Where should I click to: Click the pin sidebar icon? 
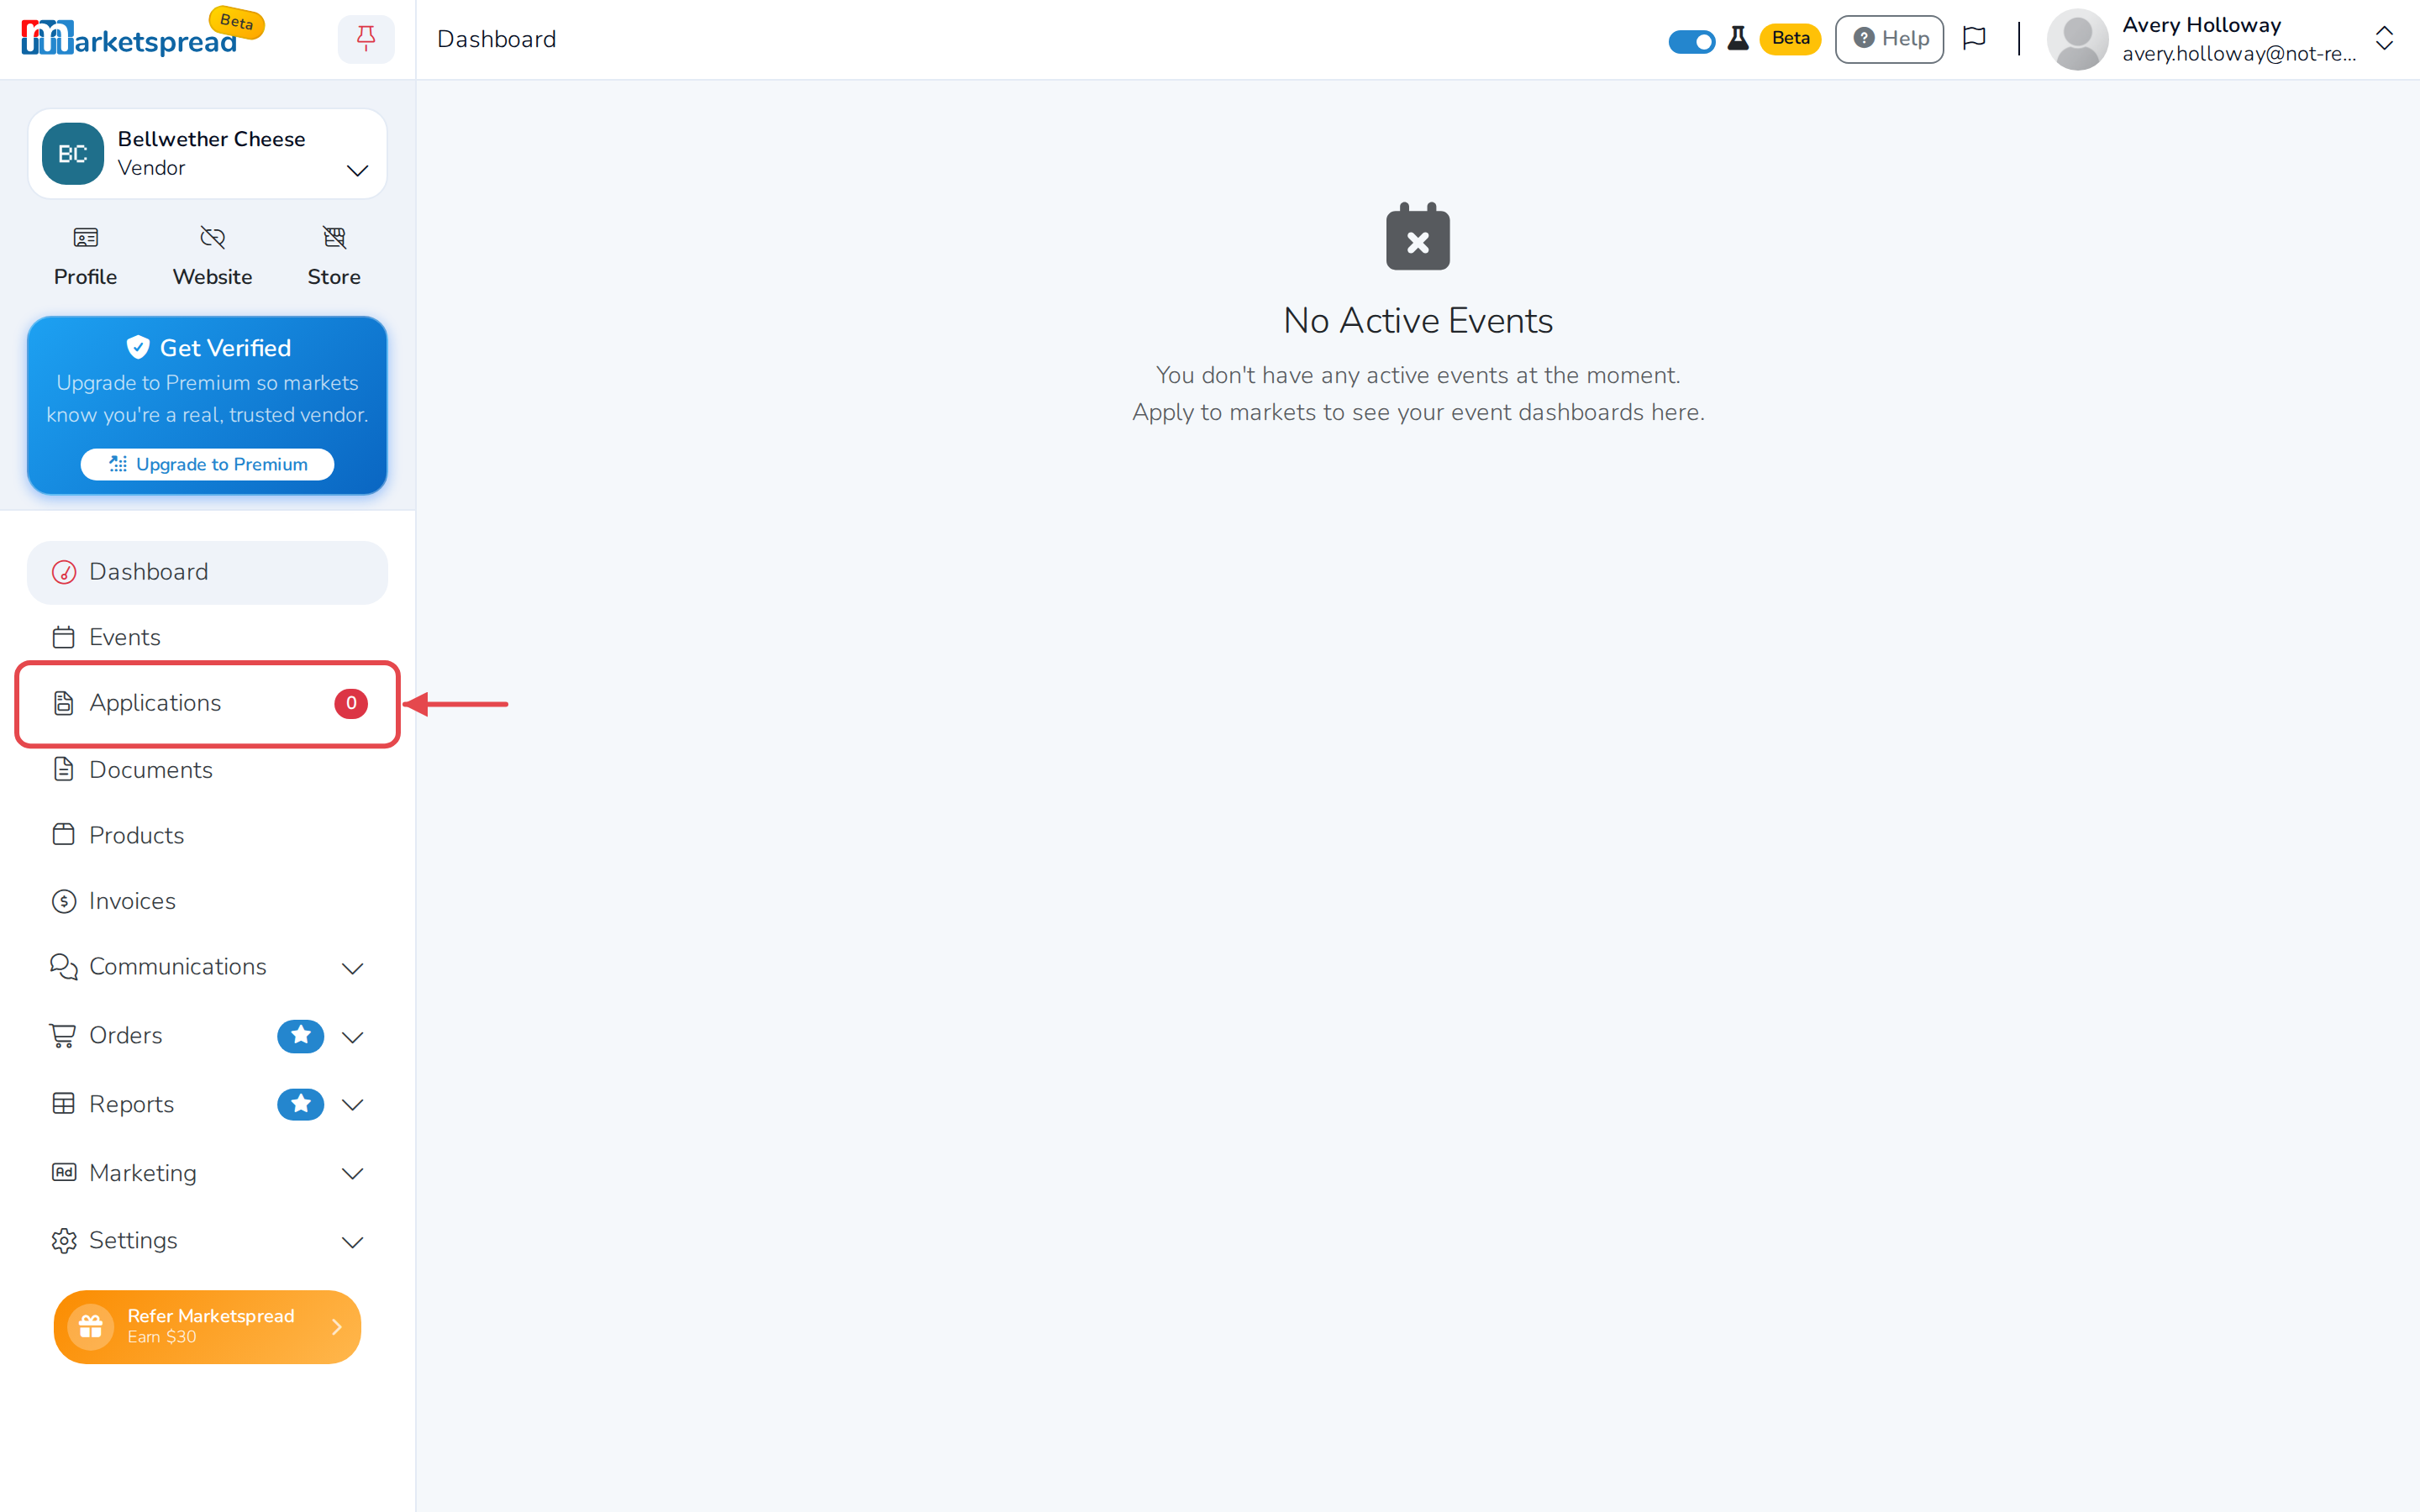click(366, 39)
